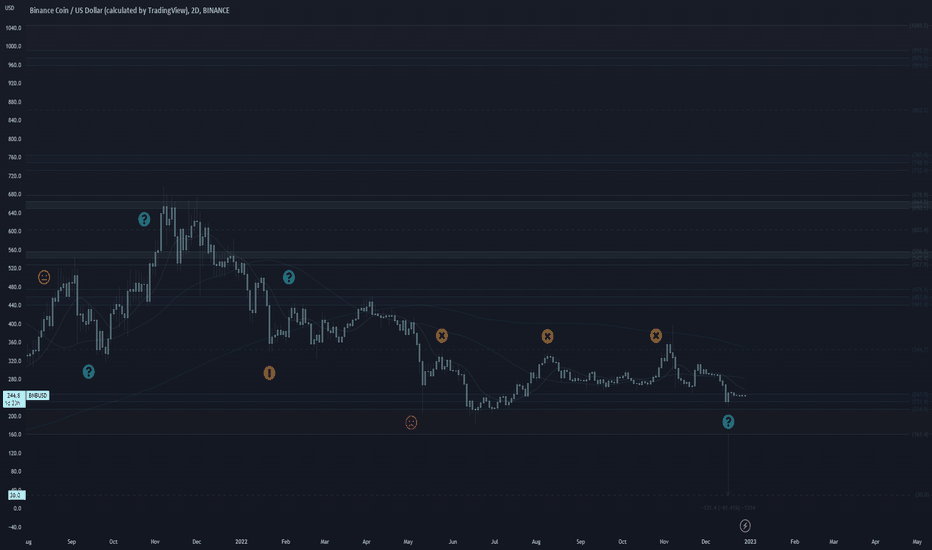This screenshot has width=932, height=550.
Task: Click the 880.0 price axis label
Action: pyautogui.click(x=15, y=102)
